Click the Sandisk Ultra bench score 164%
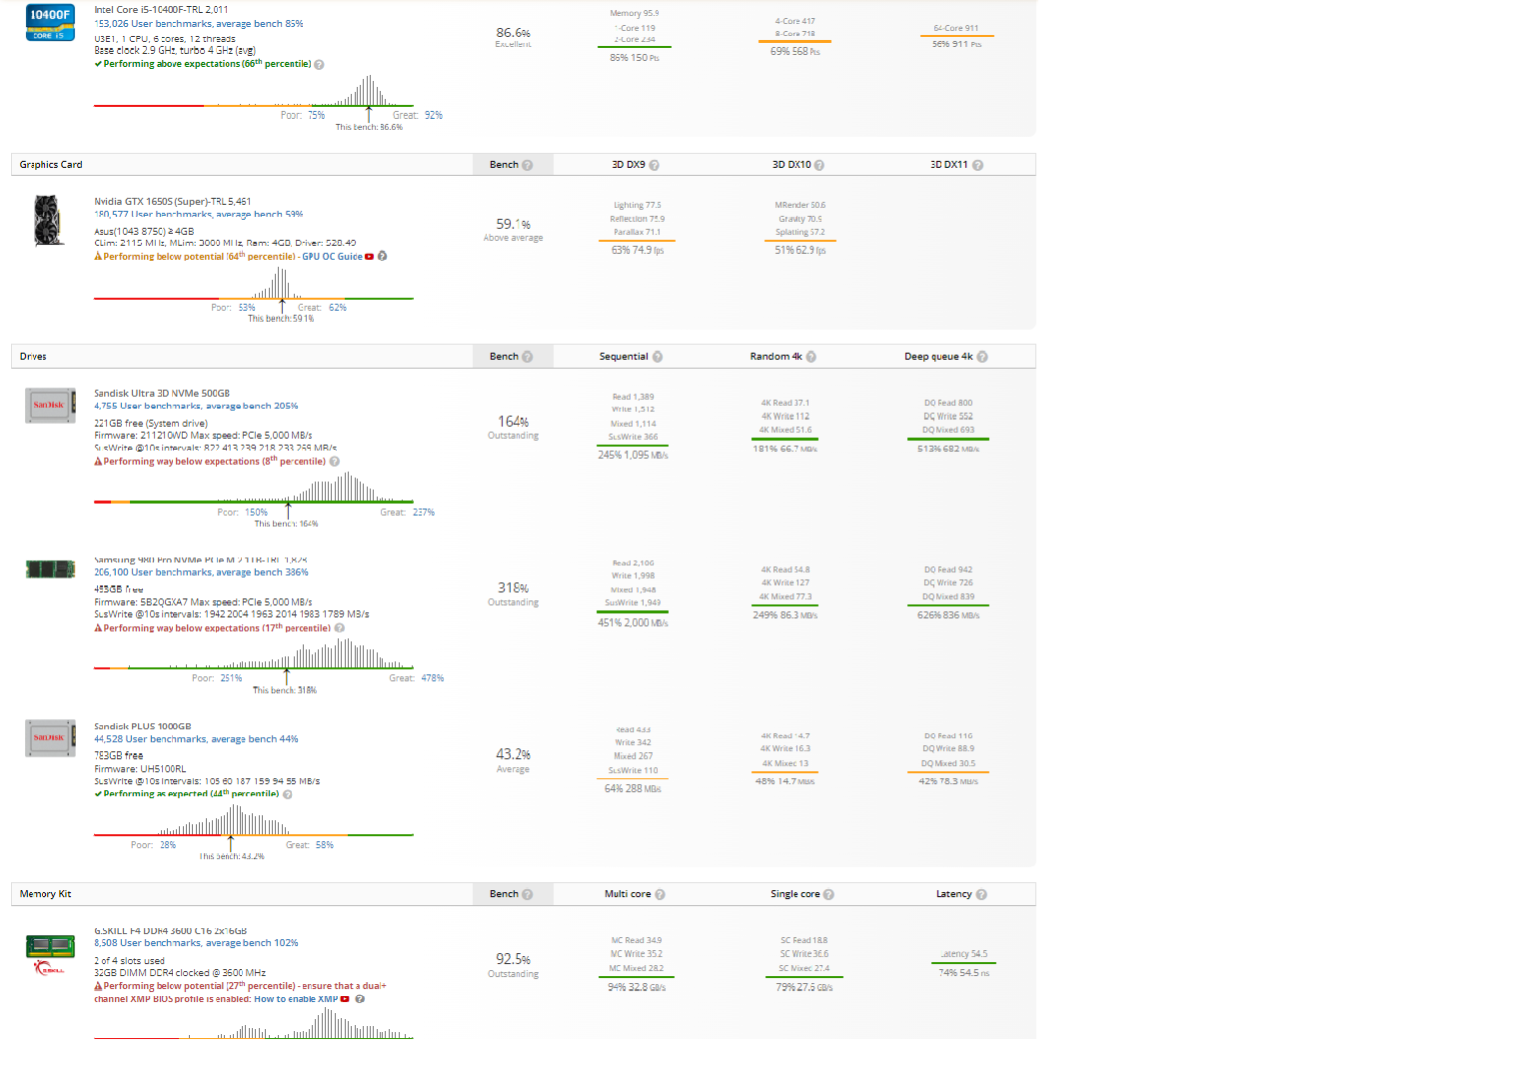 pos(513,422)
